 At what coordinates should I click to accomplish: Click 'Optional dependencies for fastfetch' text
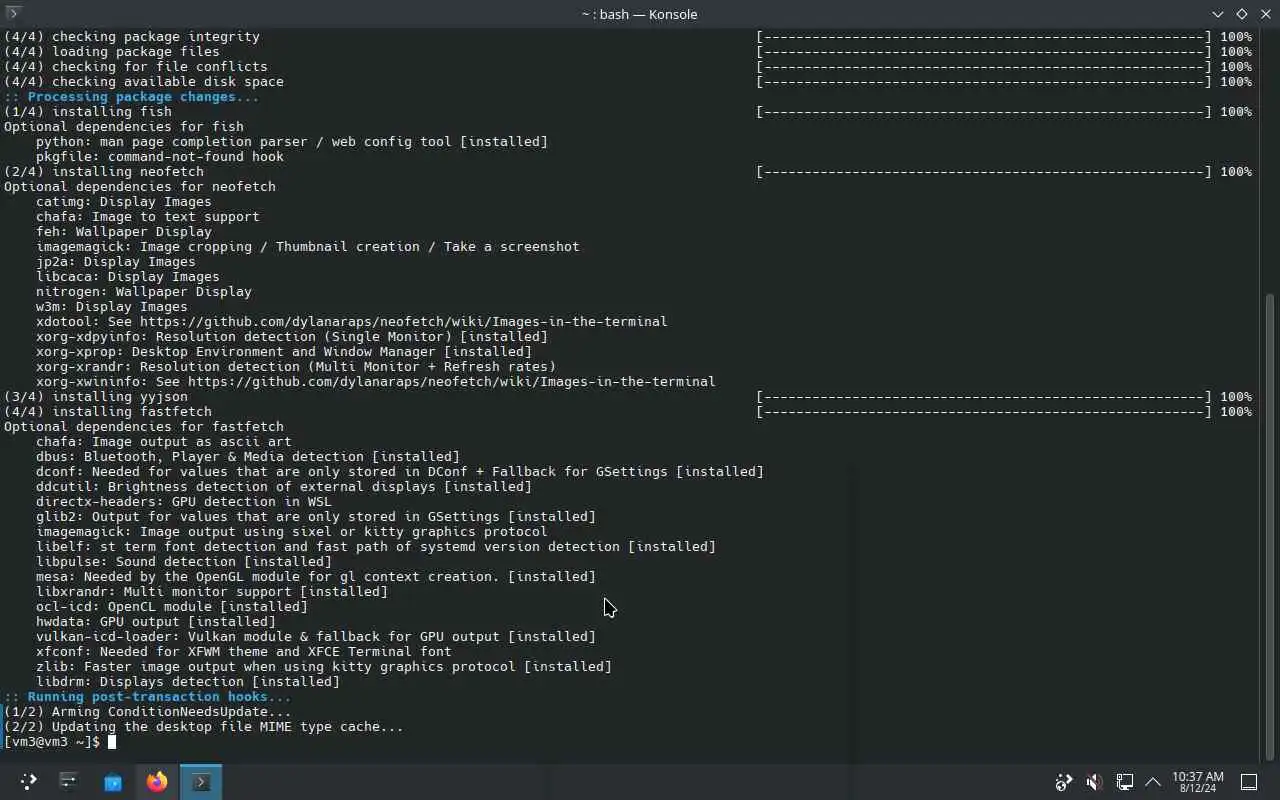click(144, 427)
